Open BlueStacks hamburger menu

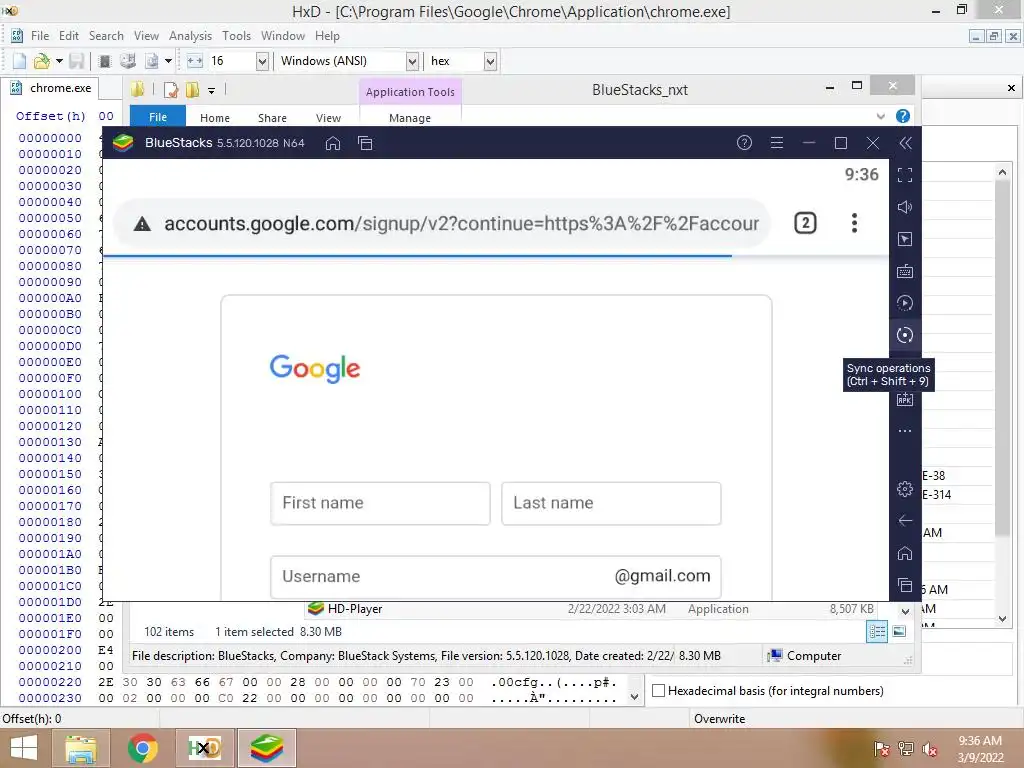click(x=776, y=142)
